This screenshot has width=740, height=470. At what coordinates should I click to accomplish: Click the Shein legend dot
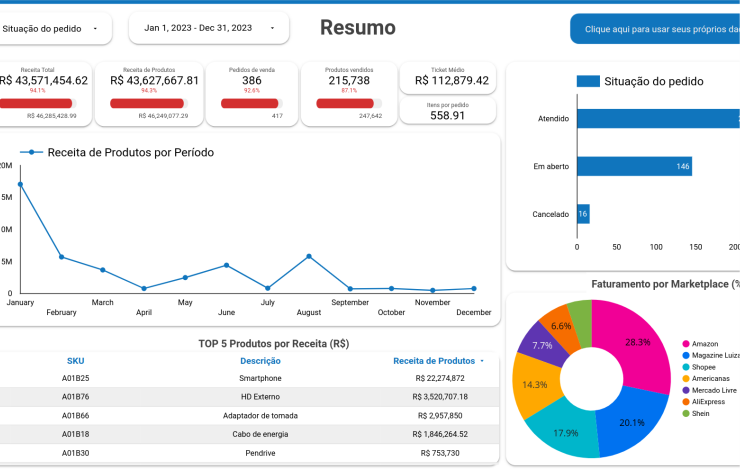685,413
